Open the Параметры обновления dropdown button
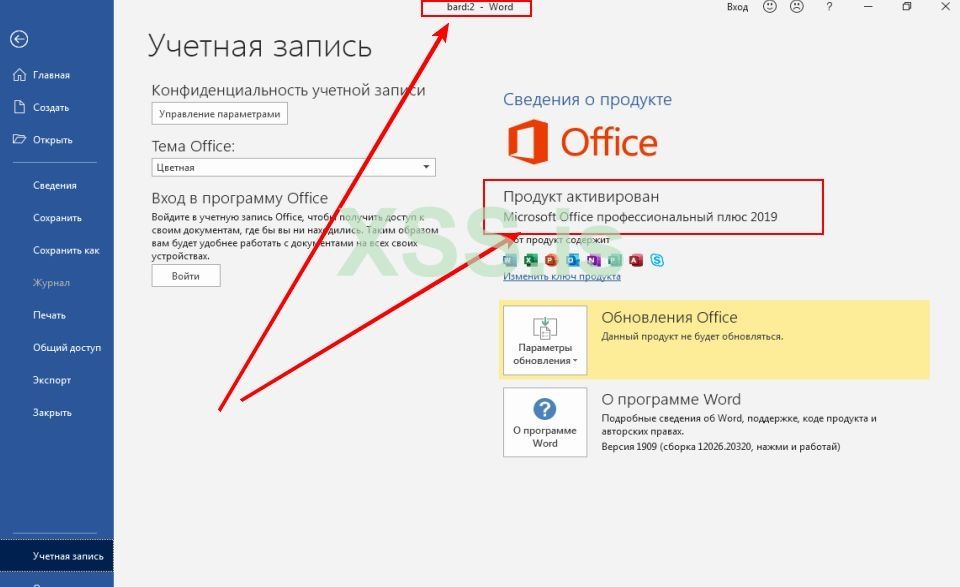 (x=545, y=340)
